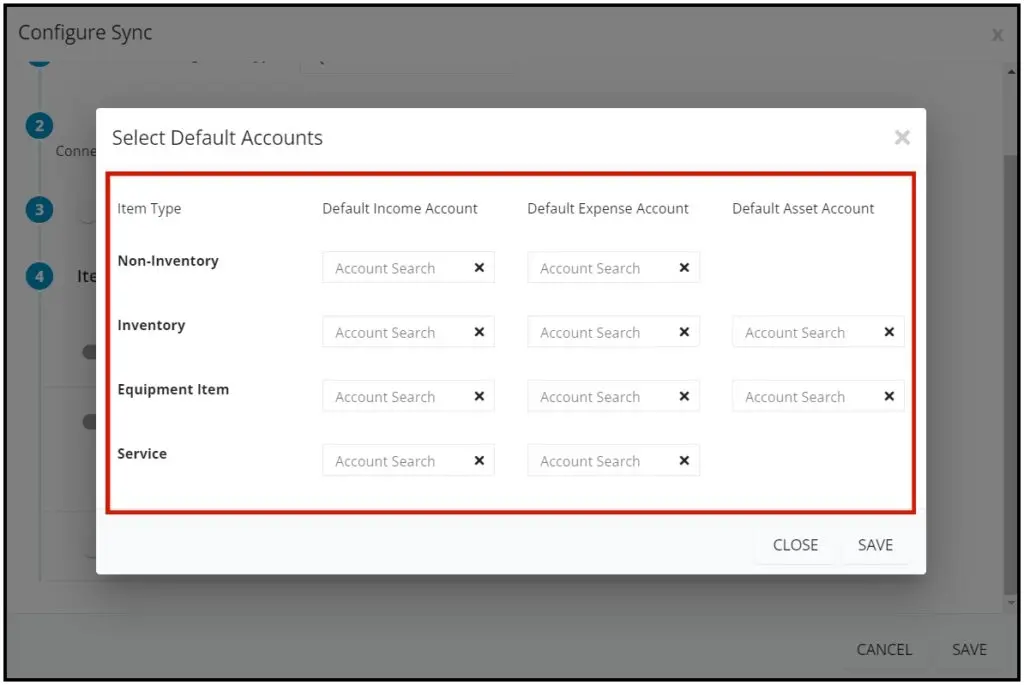Clear Inventory Default Asset Account field
Screen dimensions: 1024x685
pyautogui.click(x=889, y=332)
